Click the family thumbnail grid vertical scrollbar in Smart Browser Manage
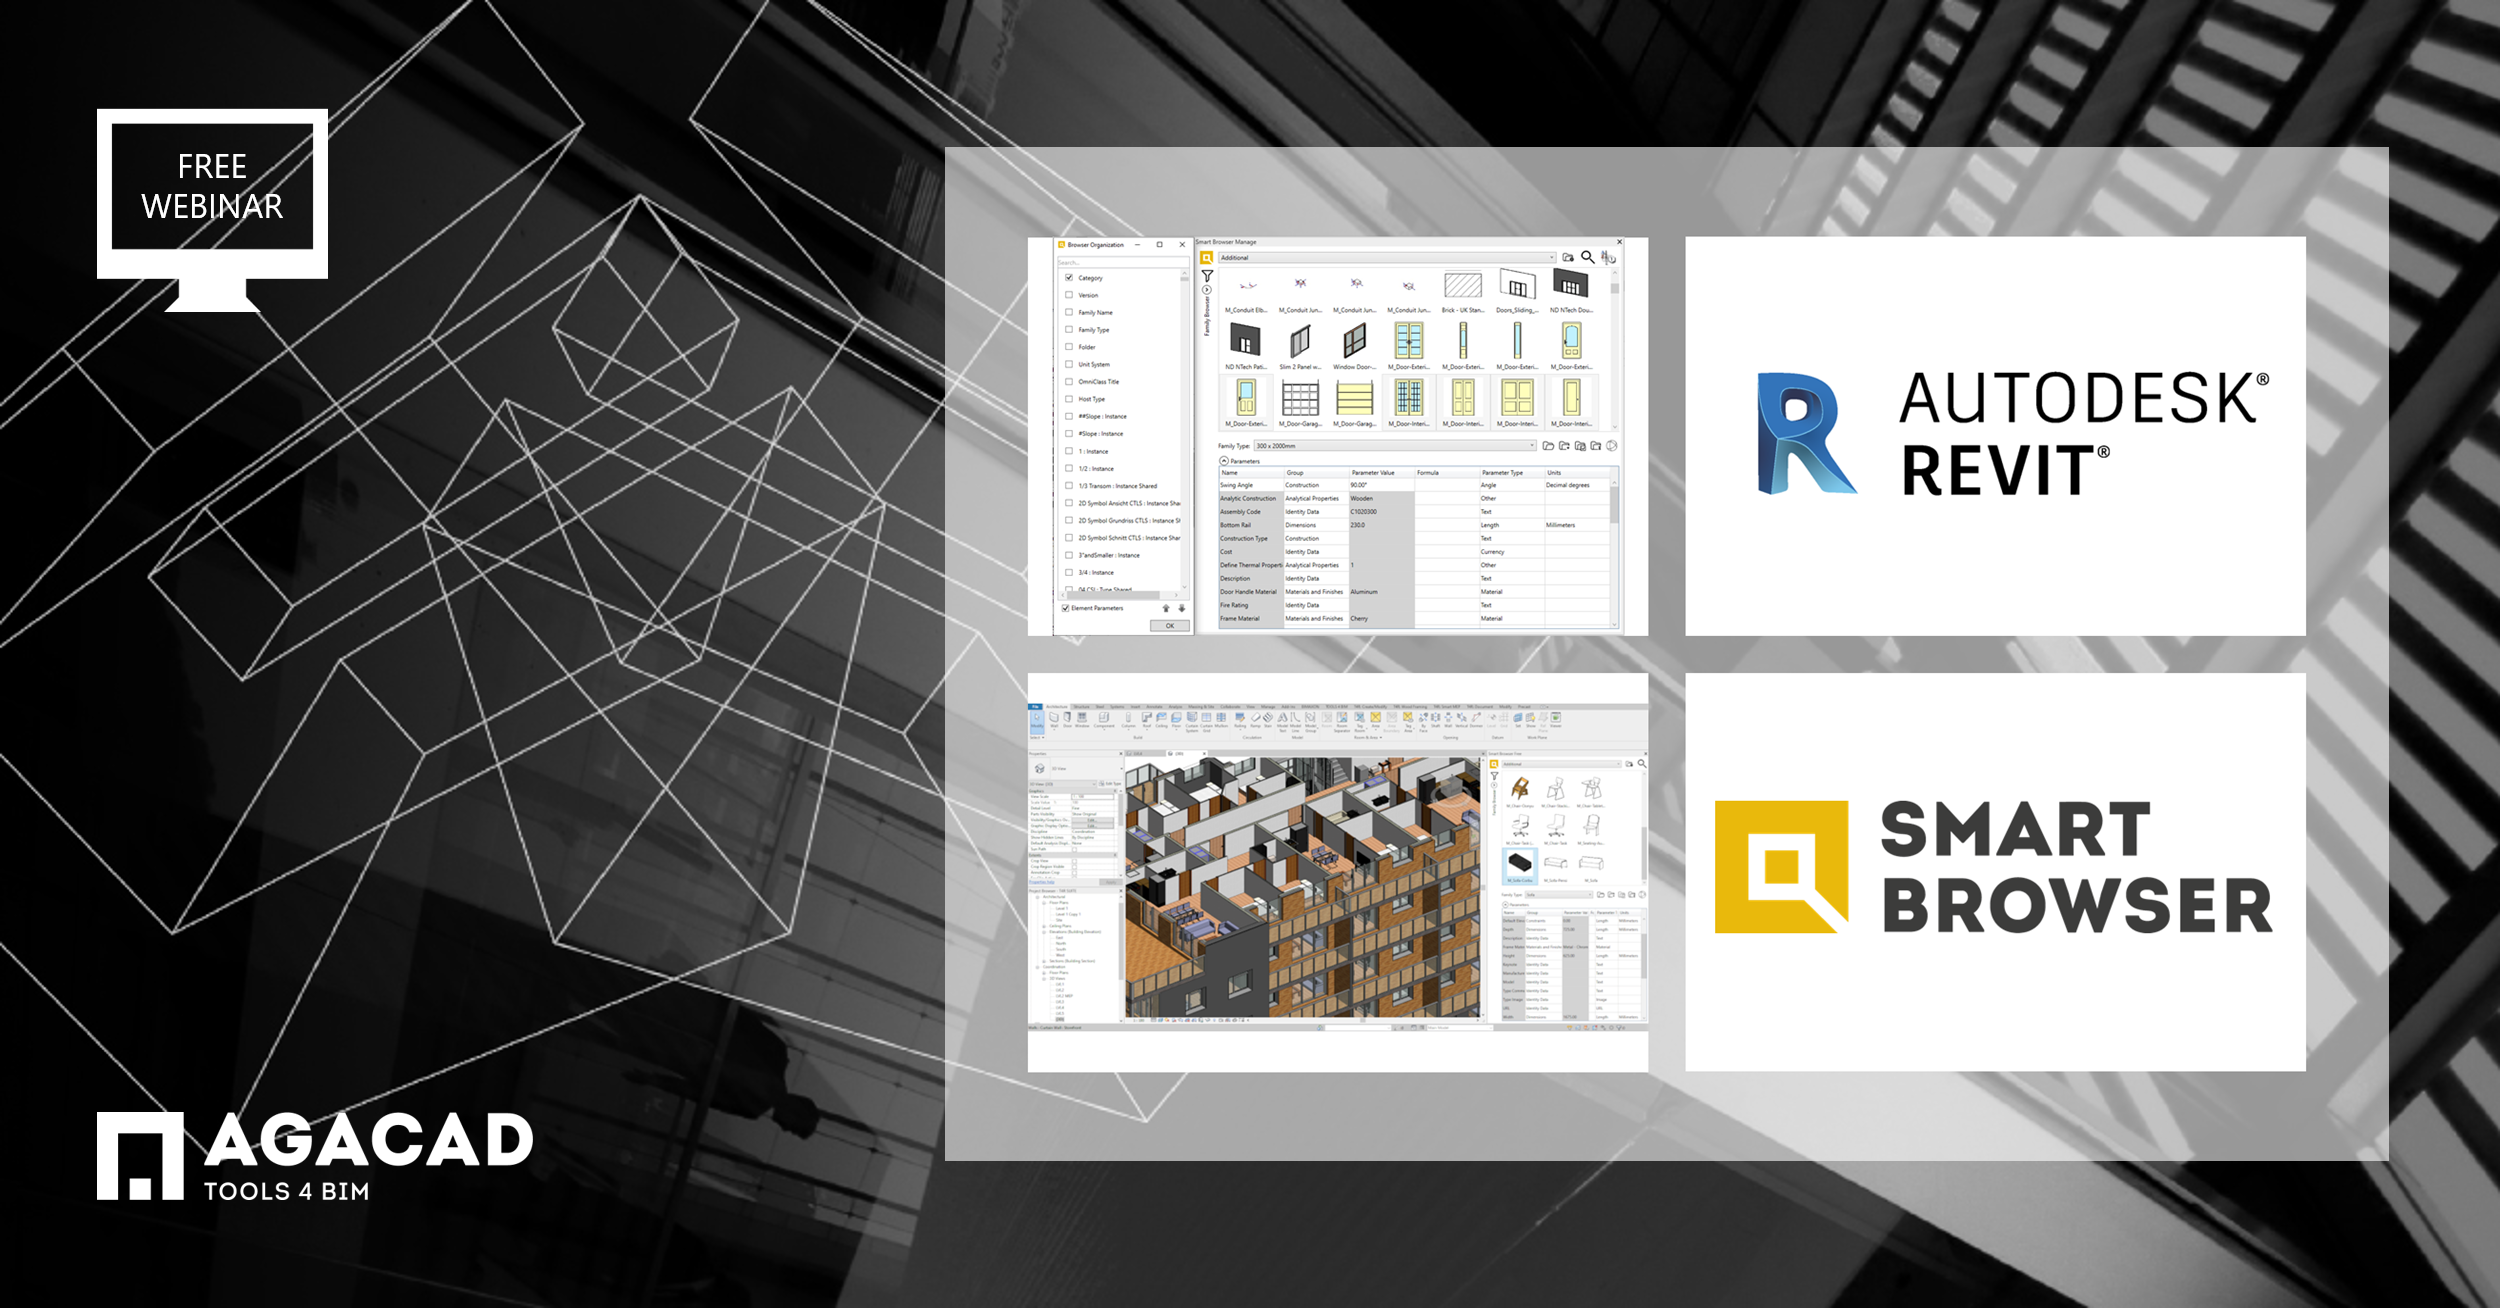 pyautogui.click(x=1615, y=349)
